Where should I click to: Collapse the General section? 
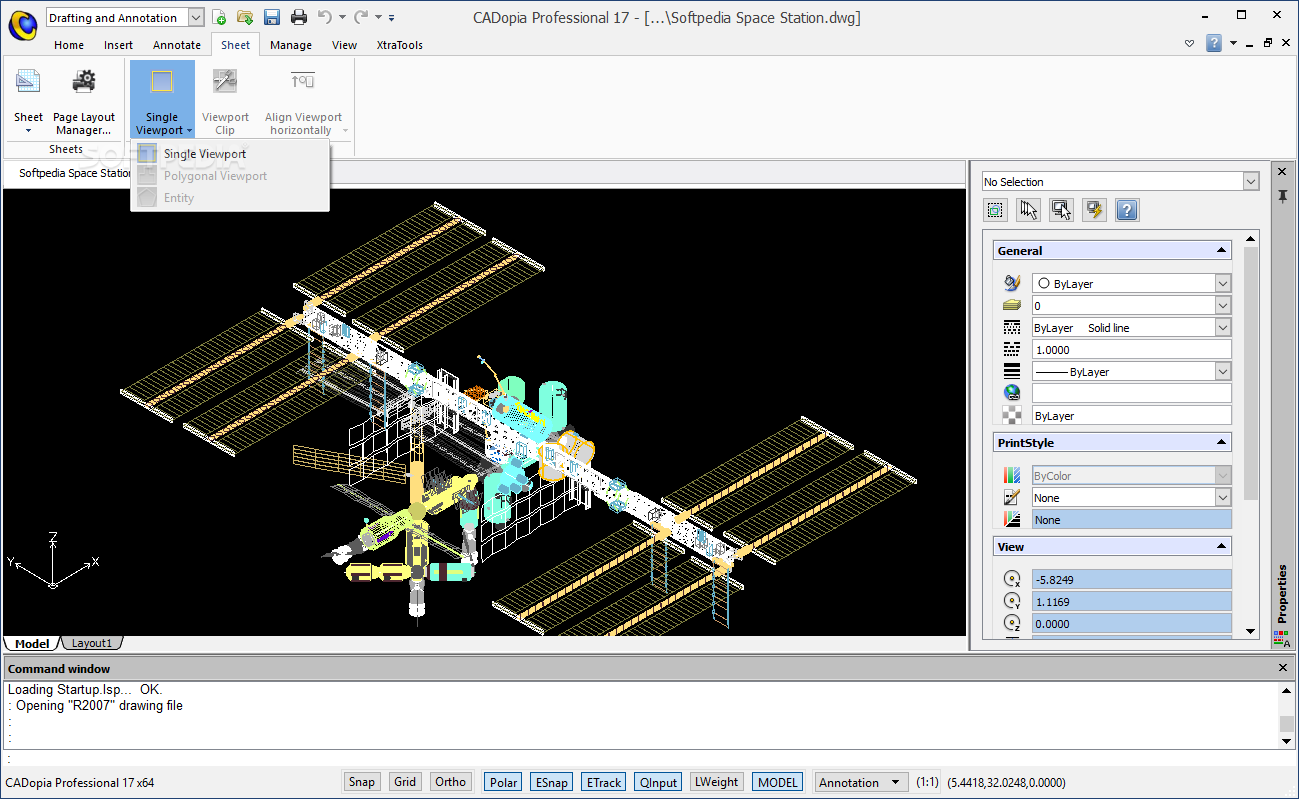pos(1221,251)
